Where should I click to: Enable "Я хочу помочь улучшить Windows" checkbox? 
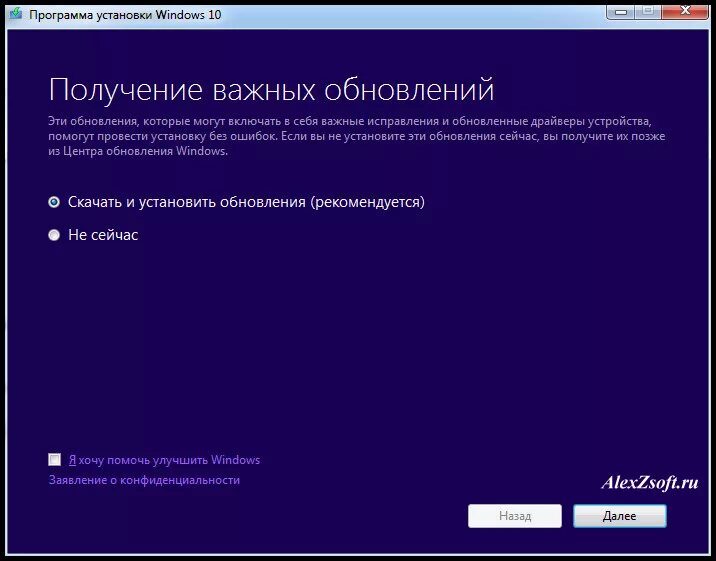click(x=54, y=460)
